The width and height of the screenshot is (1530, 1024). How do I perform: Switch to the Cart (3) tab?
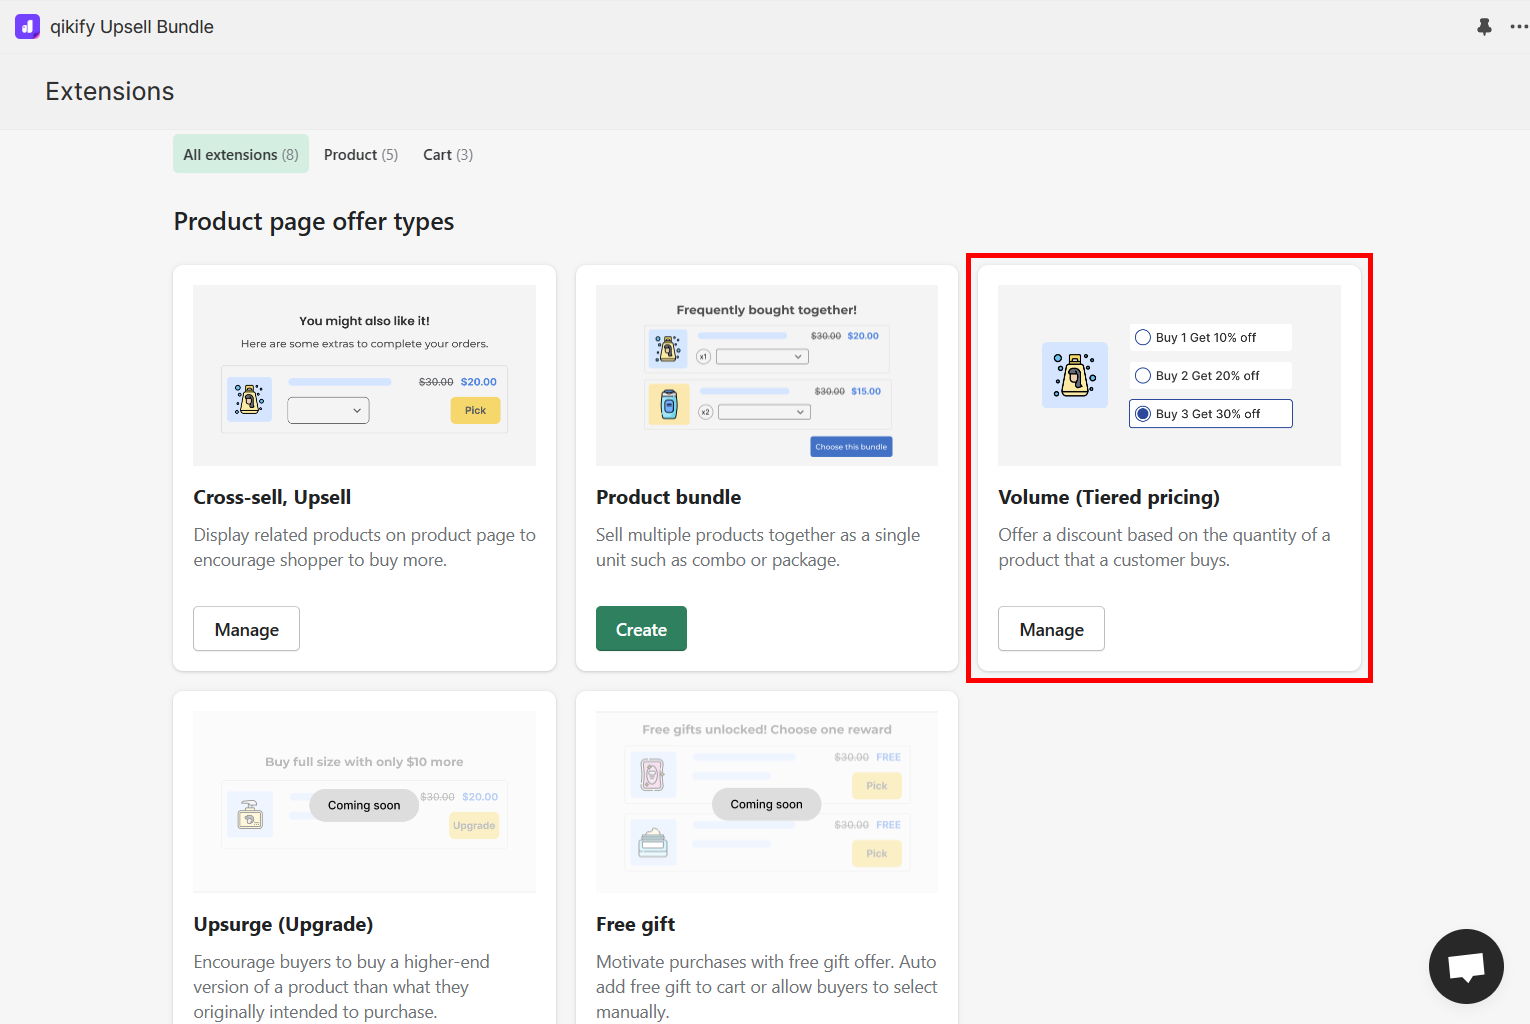coord(448,154)
